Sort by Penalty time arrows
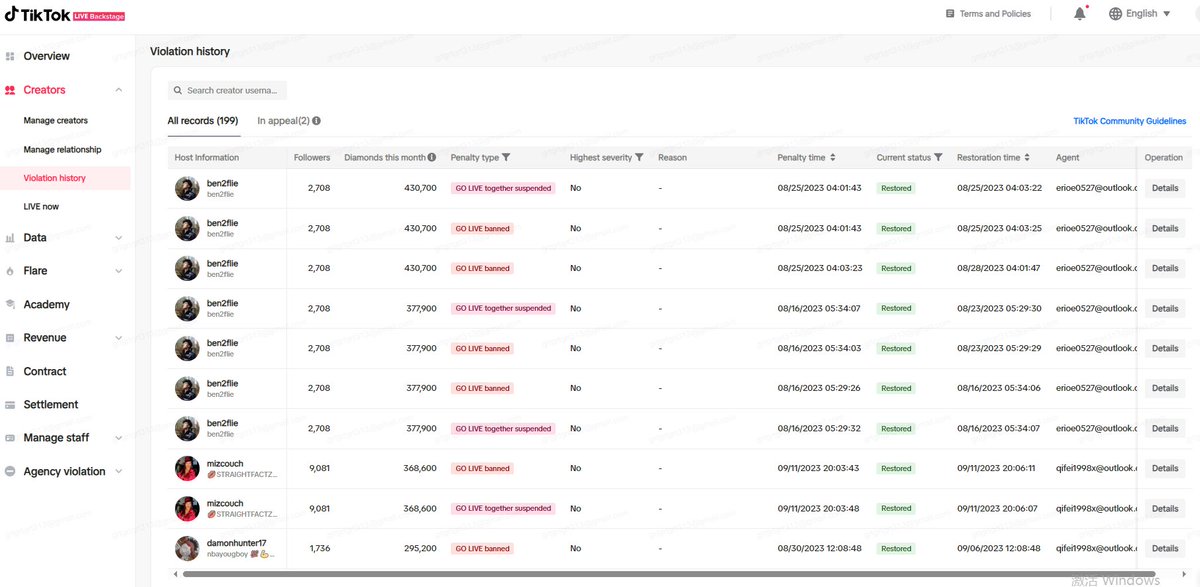The image size is (1200, 587). (833, 158)
